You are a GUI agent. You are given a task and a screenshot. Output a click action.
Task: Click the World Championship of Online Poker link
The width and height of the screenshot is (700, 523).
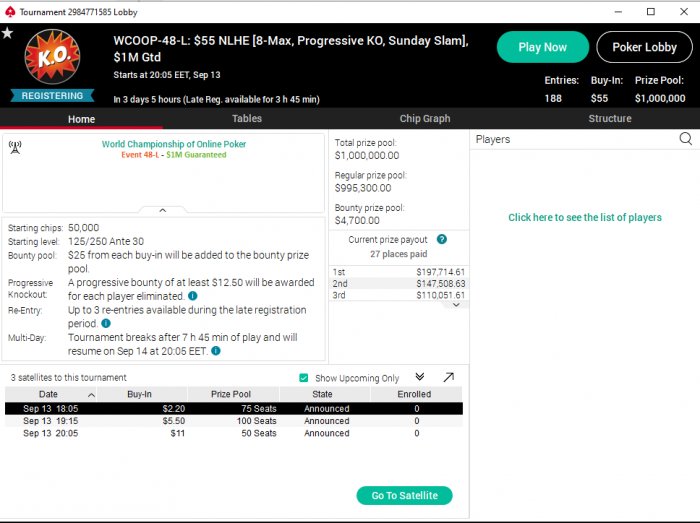(x=174, y=144)
